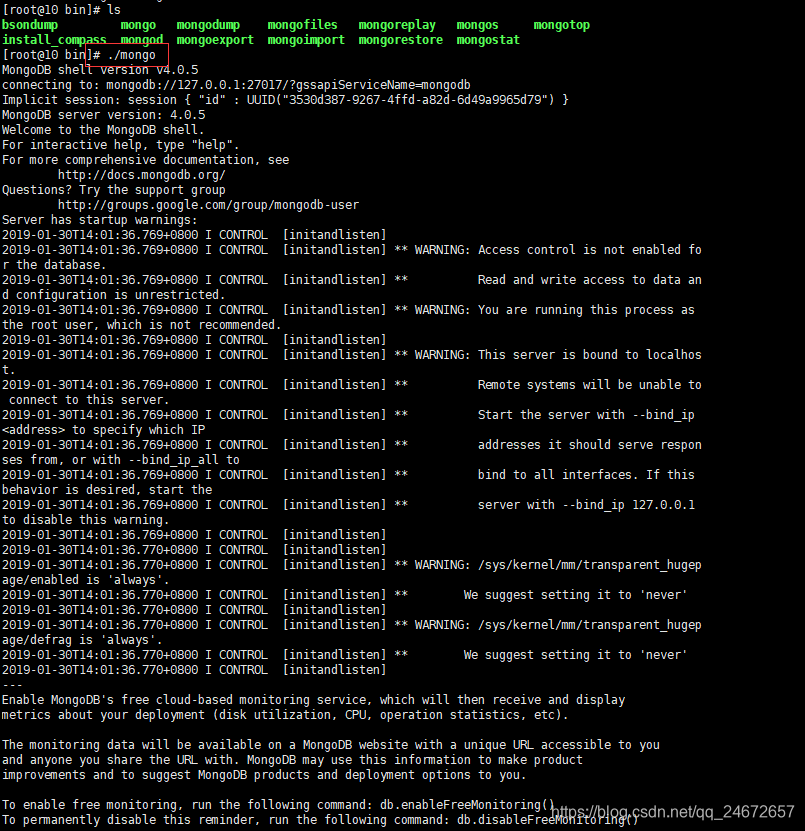The height and width of the screenshot is (831, 805).
Task: Select the --bind_ip 127.0.0.1 text
Action: (x=628, y=505)
